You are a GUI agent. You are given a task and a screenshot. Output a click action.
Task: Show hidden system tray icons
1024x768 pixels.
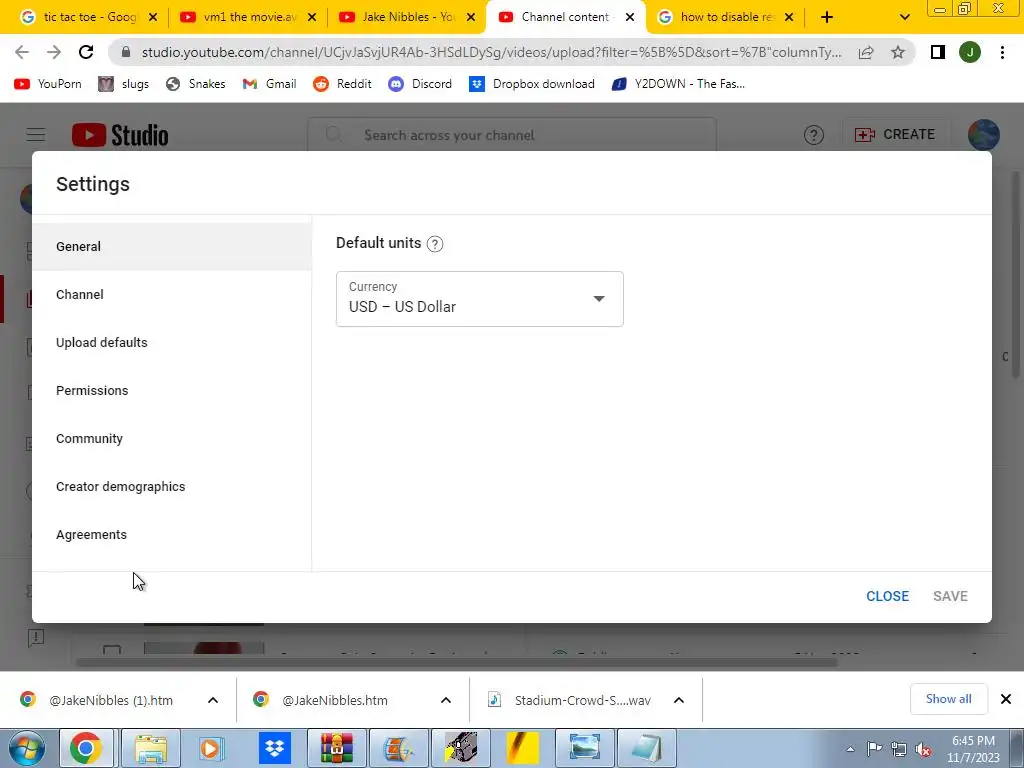click(x=850, y=749)
